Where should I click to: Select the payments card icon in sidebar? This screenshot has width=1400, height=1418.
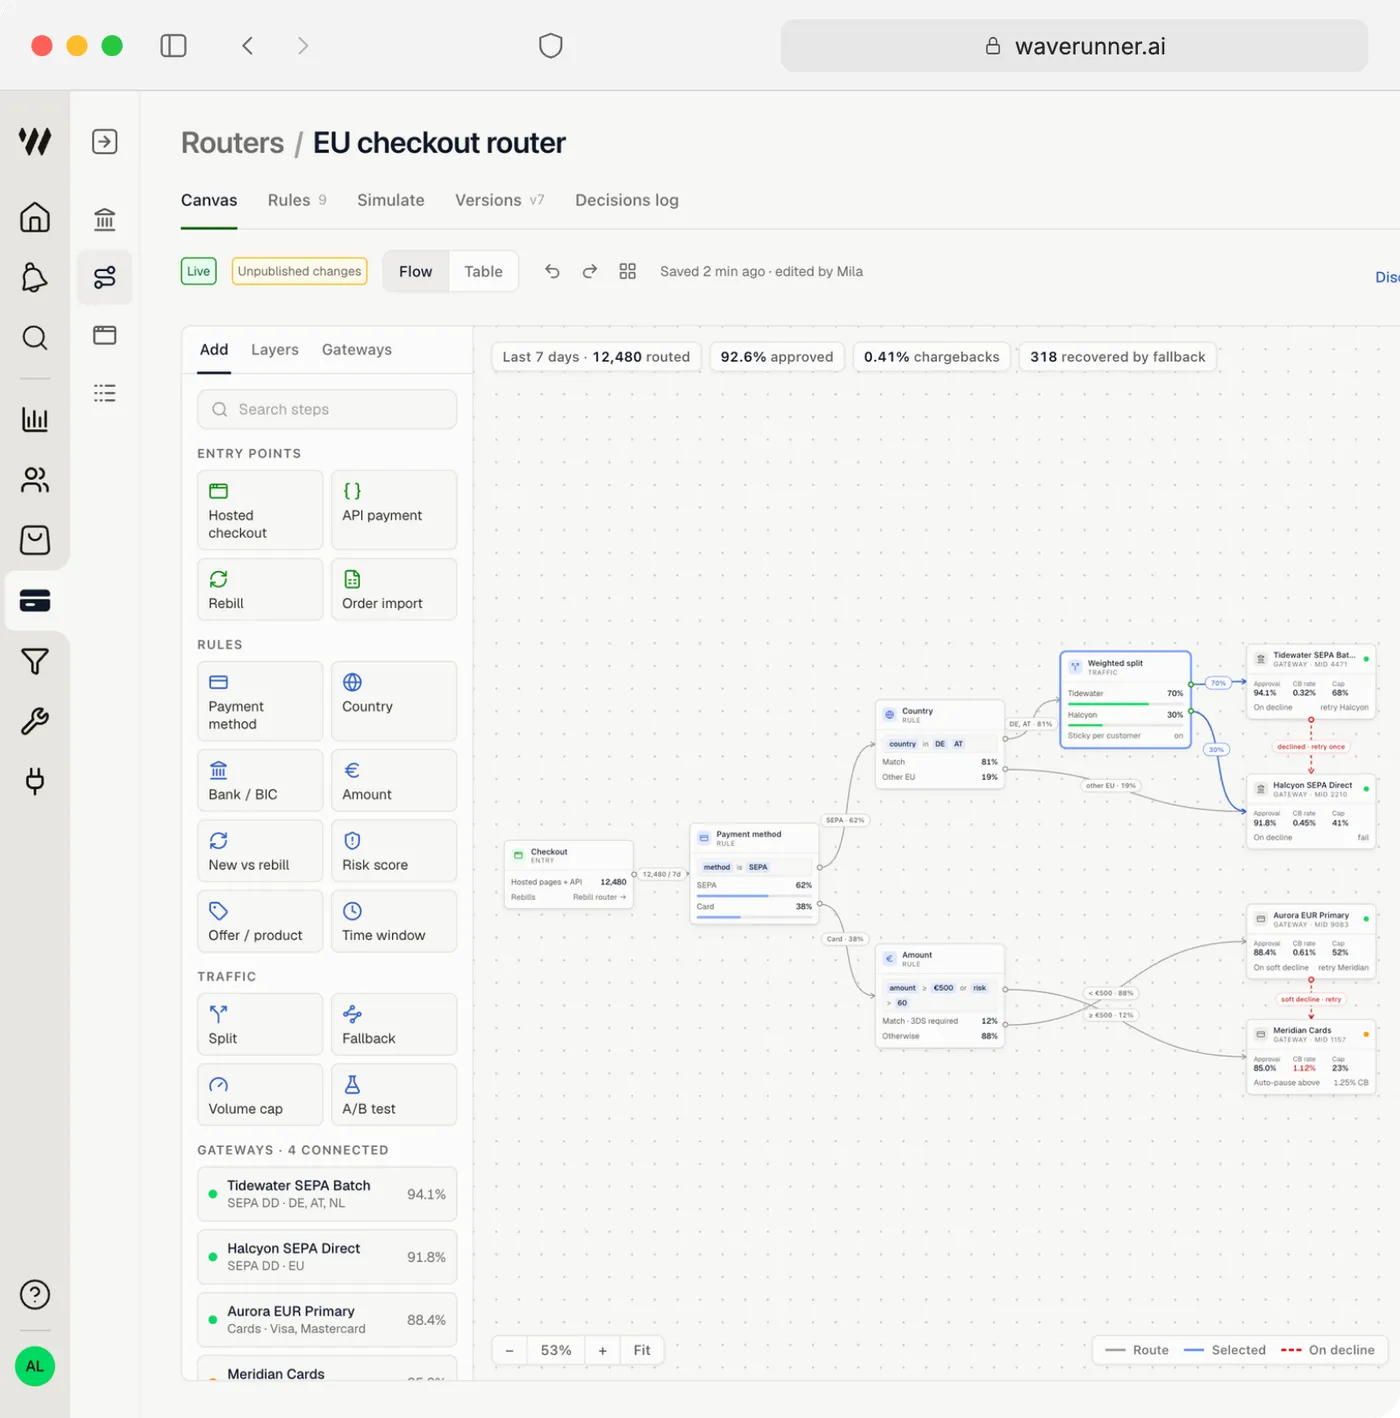coord(35,601)
